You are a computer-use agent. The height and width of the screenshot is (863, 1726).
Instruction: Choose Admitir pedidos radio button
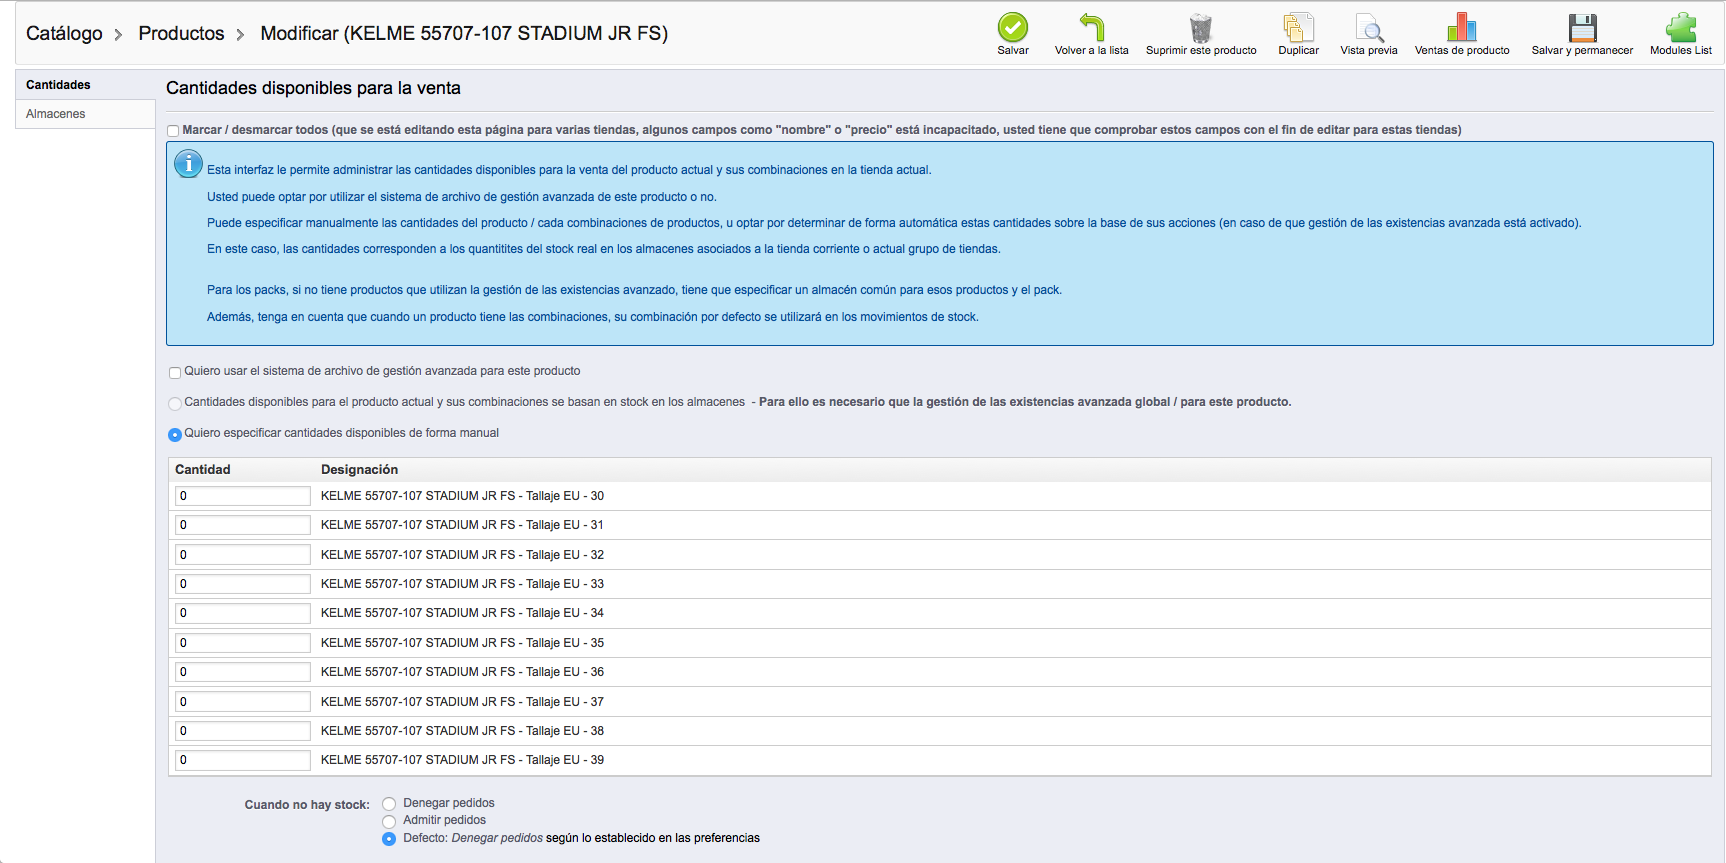pos(389,821)
